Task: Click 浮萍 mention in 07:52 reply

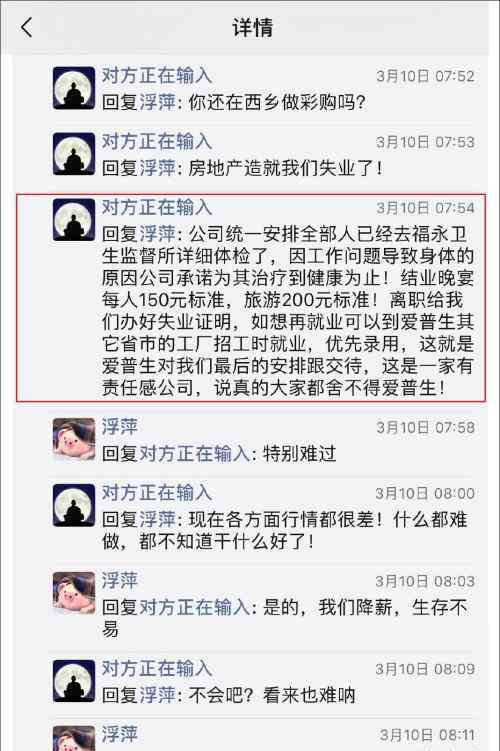Action: click(x=157, y=102)
